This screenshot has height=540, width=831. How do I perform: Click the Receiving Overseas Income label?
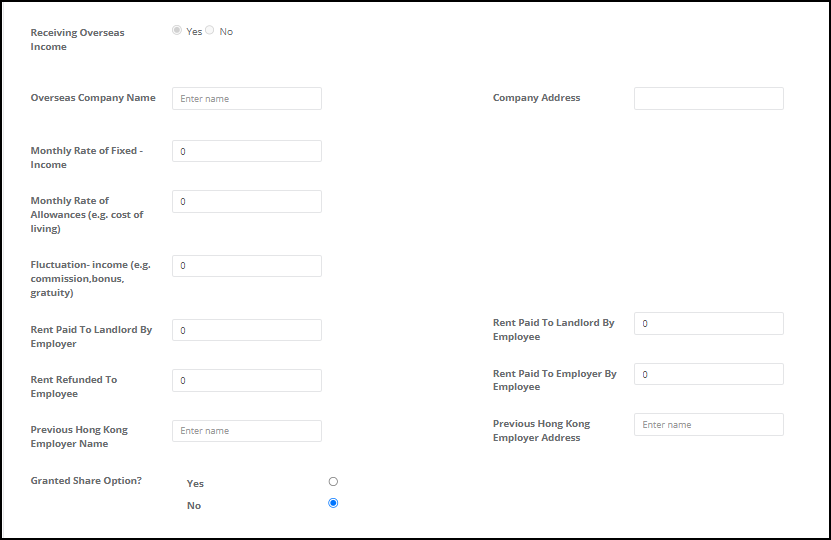(x=77, y=39)
